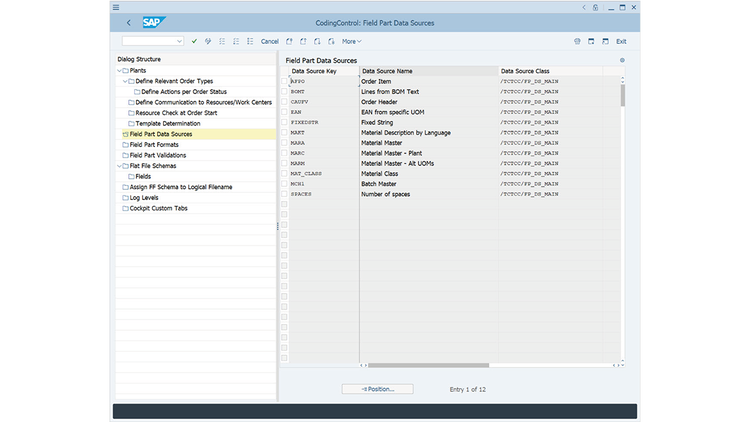Click the SAP logo
Viewport: 750px width, 422px height.
point(154,22)
